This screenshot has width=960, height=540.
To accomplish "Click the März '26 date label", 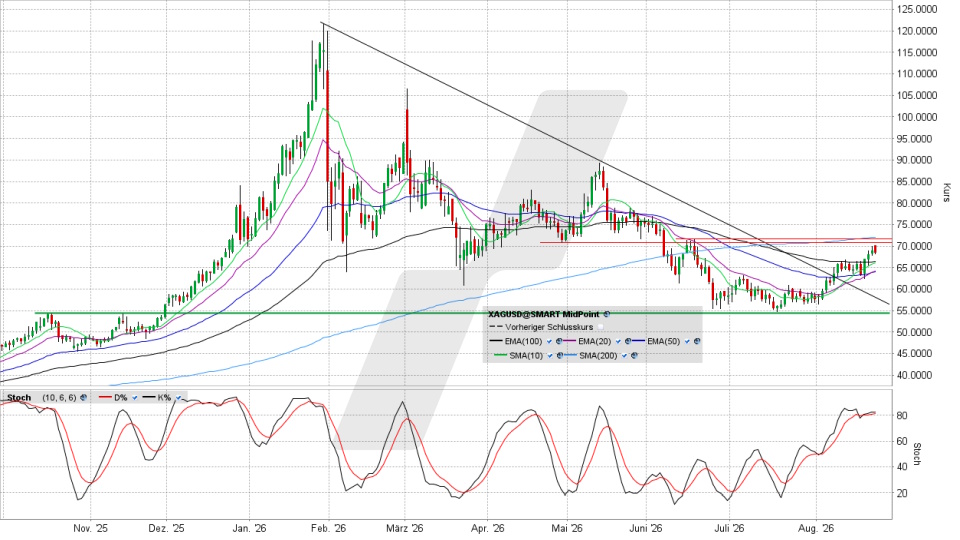I will click(x=405, y=528).
